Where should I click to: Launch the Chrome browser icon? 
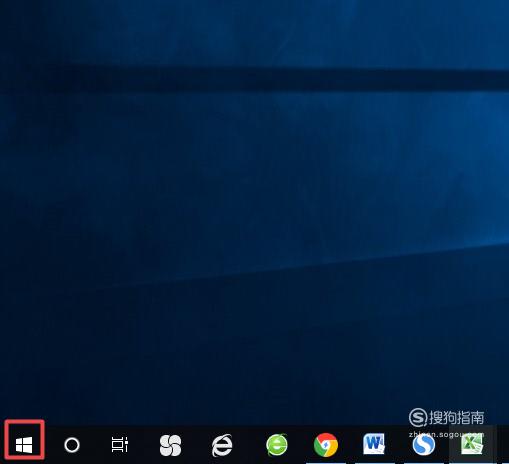(x=326, y=445)
